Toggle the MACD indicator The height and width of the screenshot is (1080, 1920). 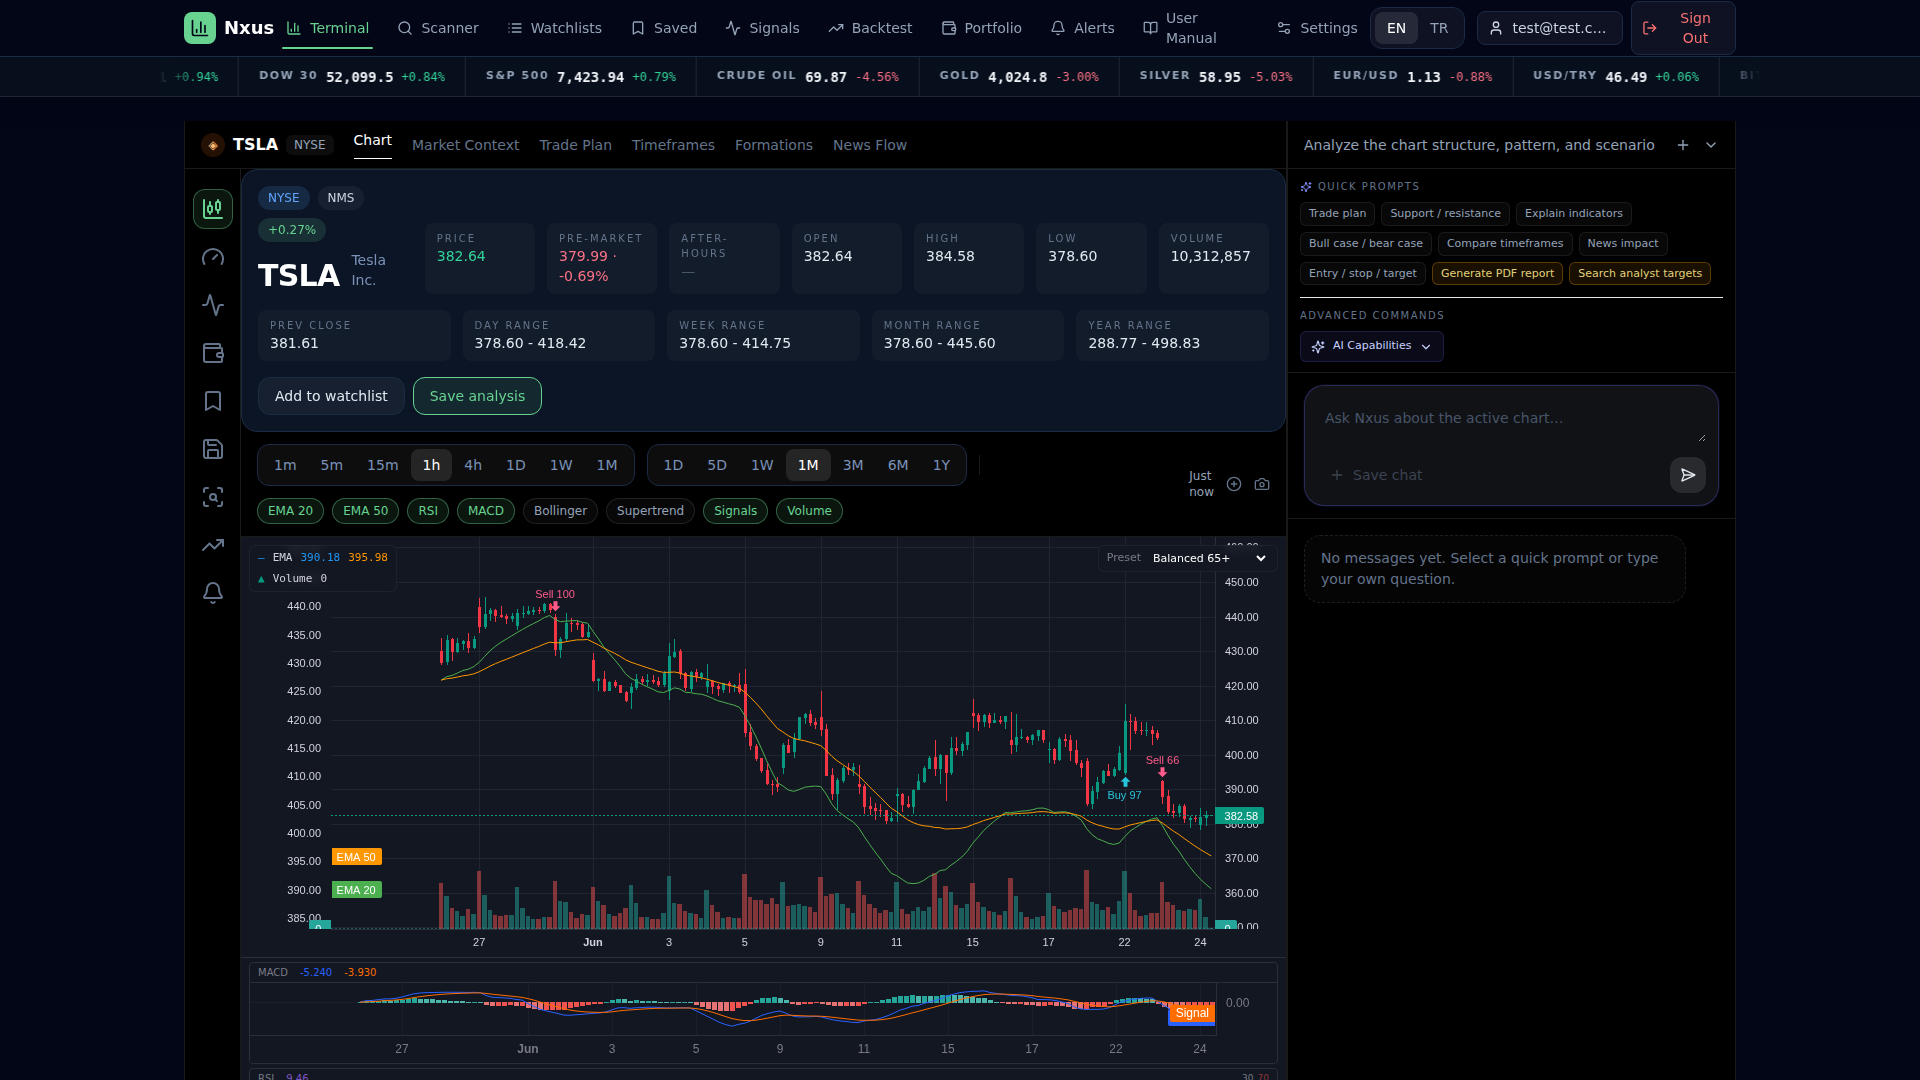[x=486, y=511]
